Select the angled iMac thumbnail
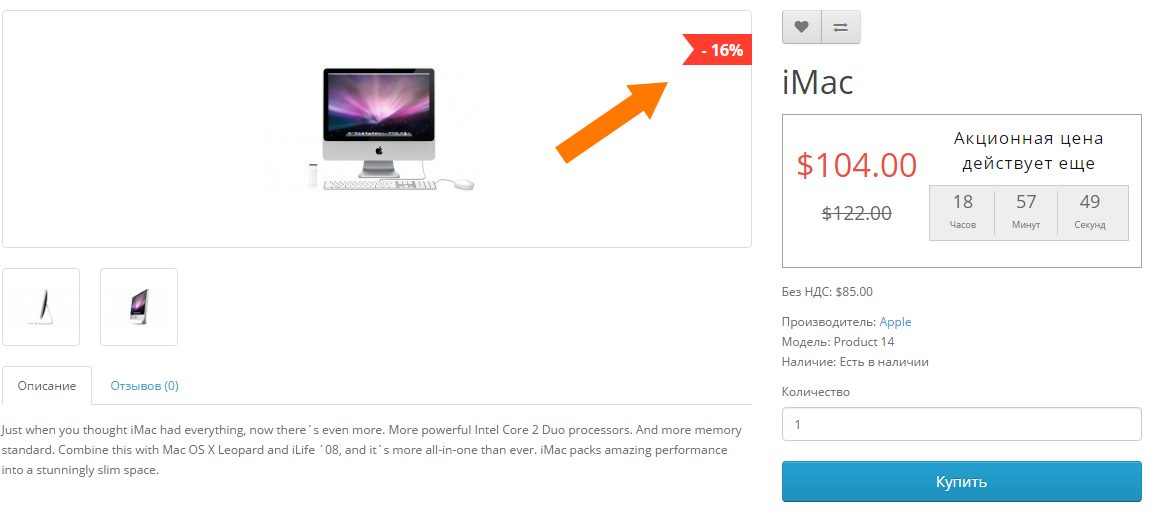The height and width of the screenshot is (514, 1167). pyautogui.click(x=139, y=306)
